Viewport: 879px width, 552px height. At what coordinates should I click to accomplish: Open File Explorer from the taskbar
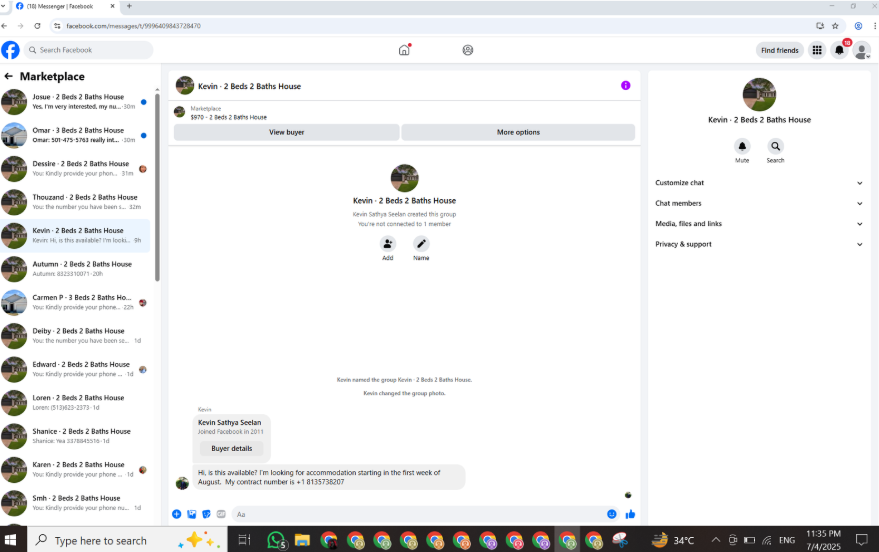pyautogui.click(x=302, y=540)
